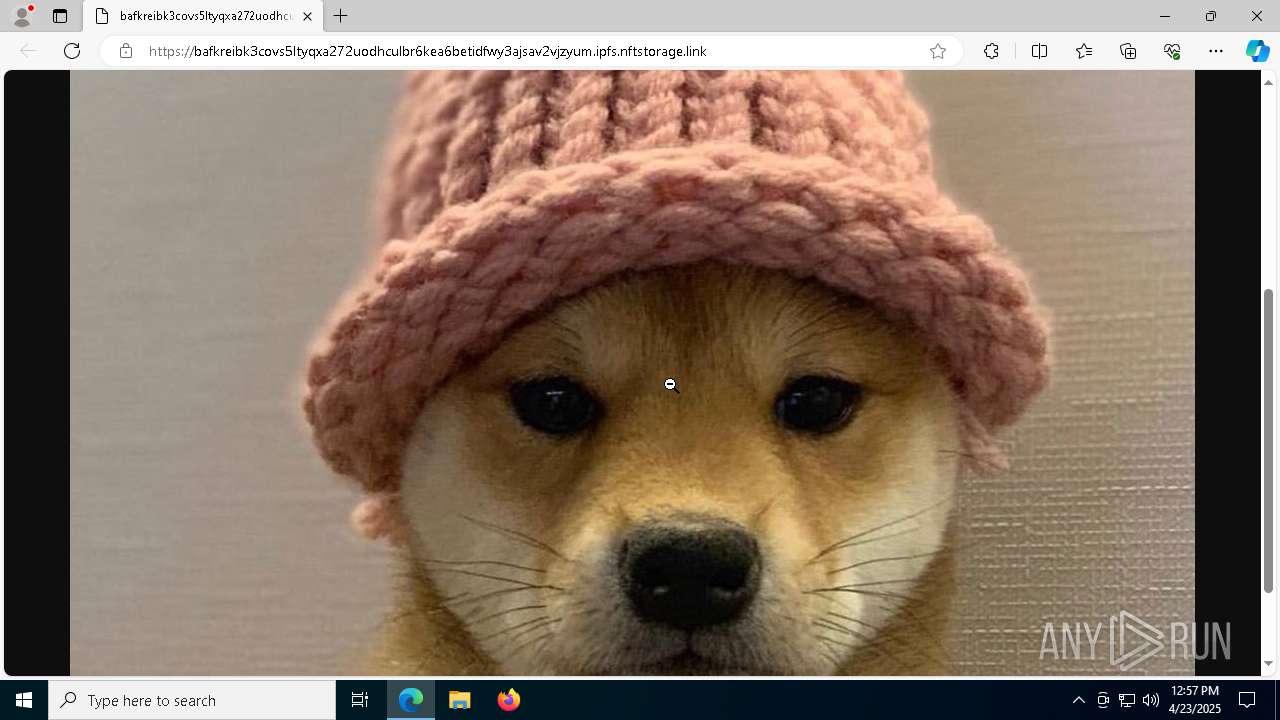Image resolution: width=1280 pixels, height=720 pixels.
Task: Open the Extensions puzzle icon
Action: tap(991, 51)
